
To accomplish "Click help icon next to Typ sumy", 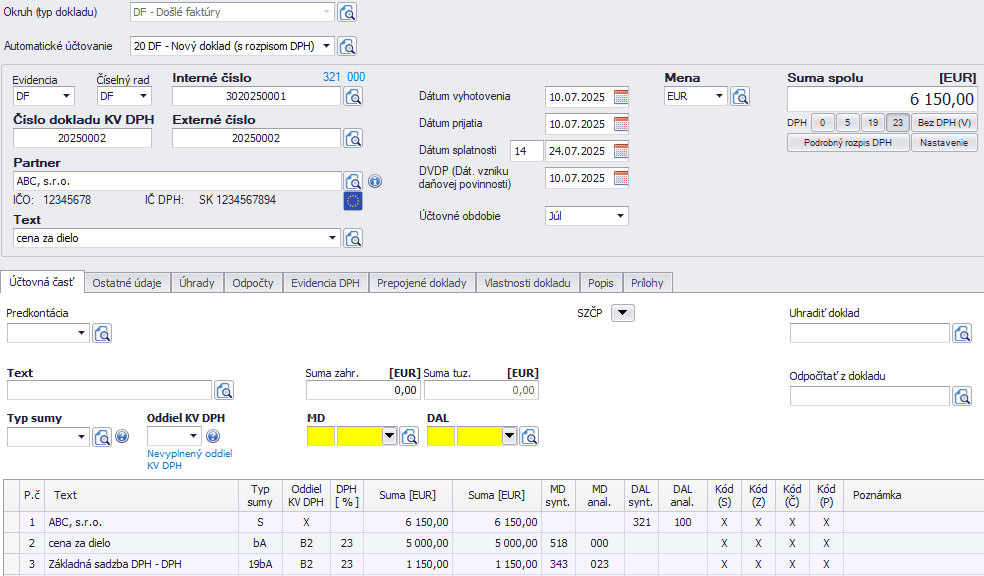I will (x=122, y=437).
